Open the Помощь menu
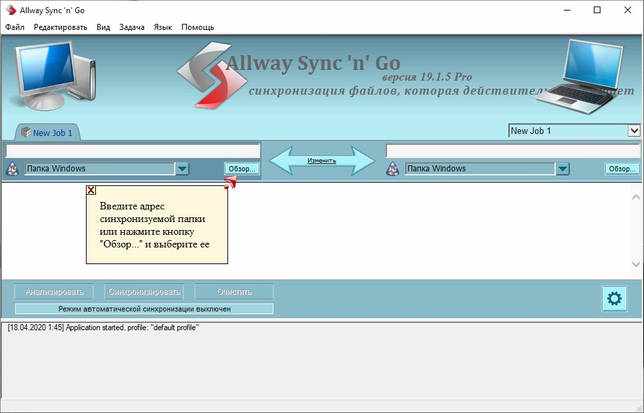This screenshot has width=644, height=413. 198,27
